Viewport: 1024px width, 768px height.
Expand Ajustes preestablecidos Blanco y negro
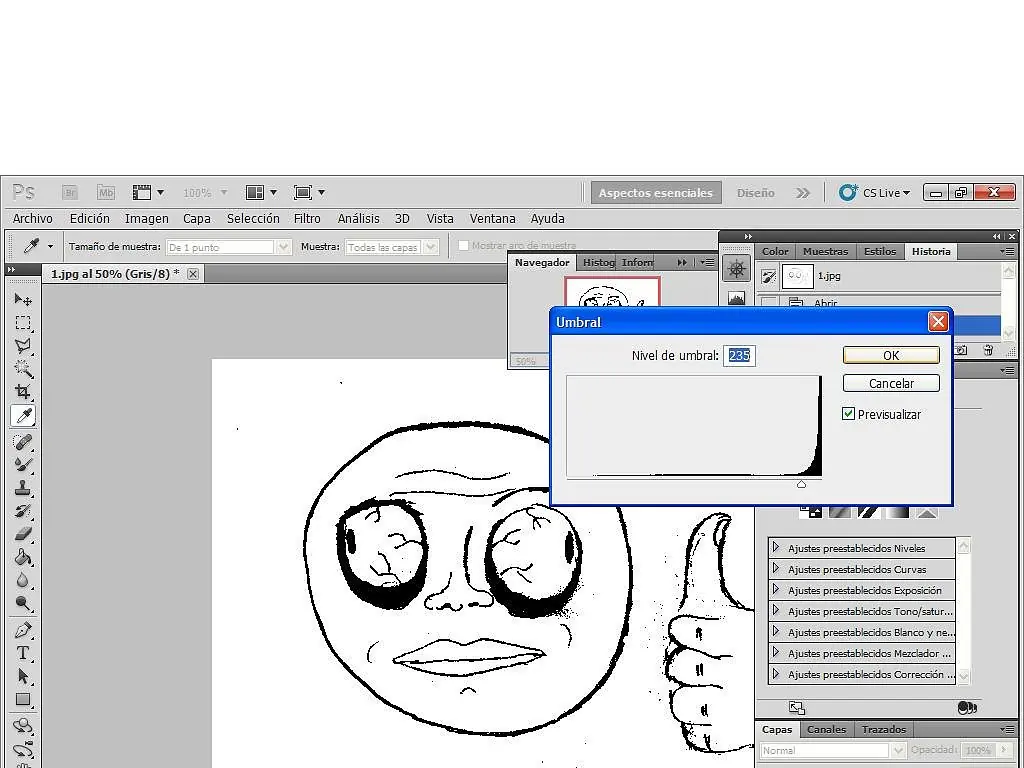pyautogui.click(x=776, y=631)
